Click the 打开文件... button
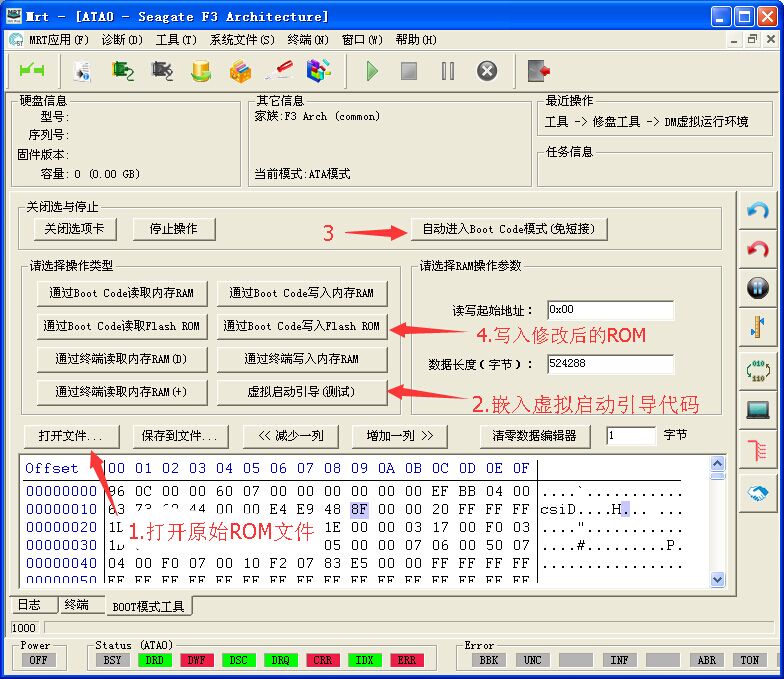This screenshot has width=784, height=679. (x=71, y=436)
